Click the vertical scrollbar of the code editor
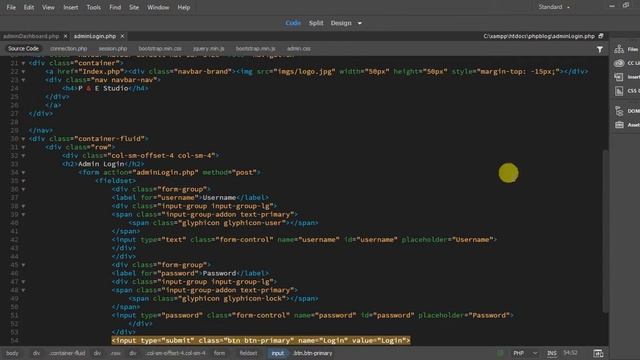This screenshot has height=360, width=640. tap(606, 231)
